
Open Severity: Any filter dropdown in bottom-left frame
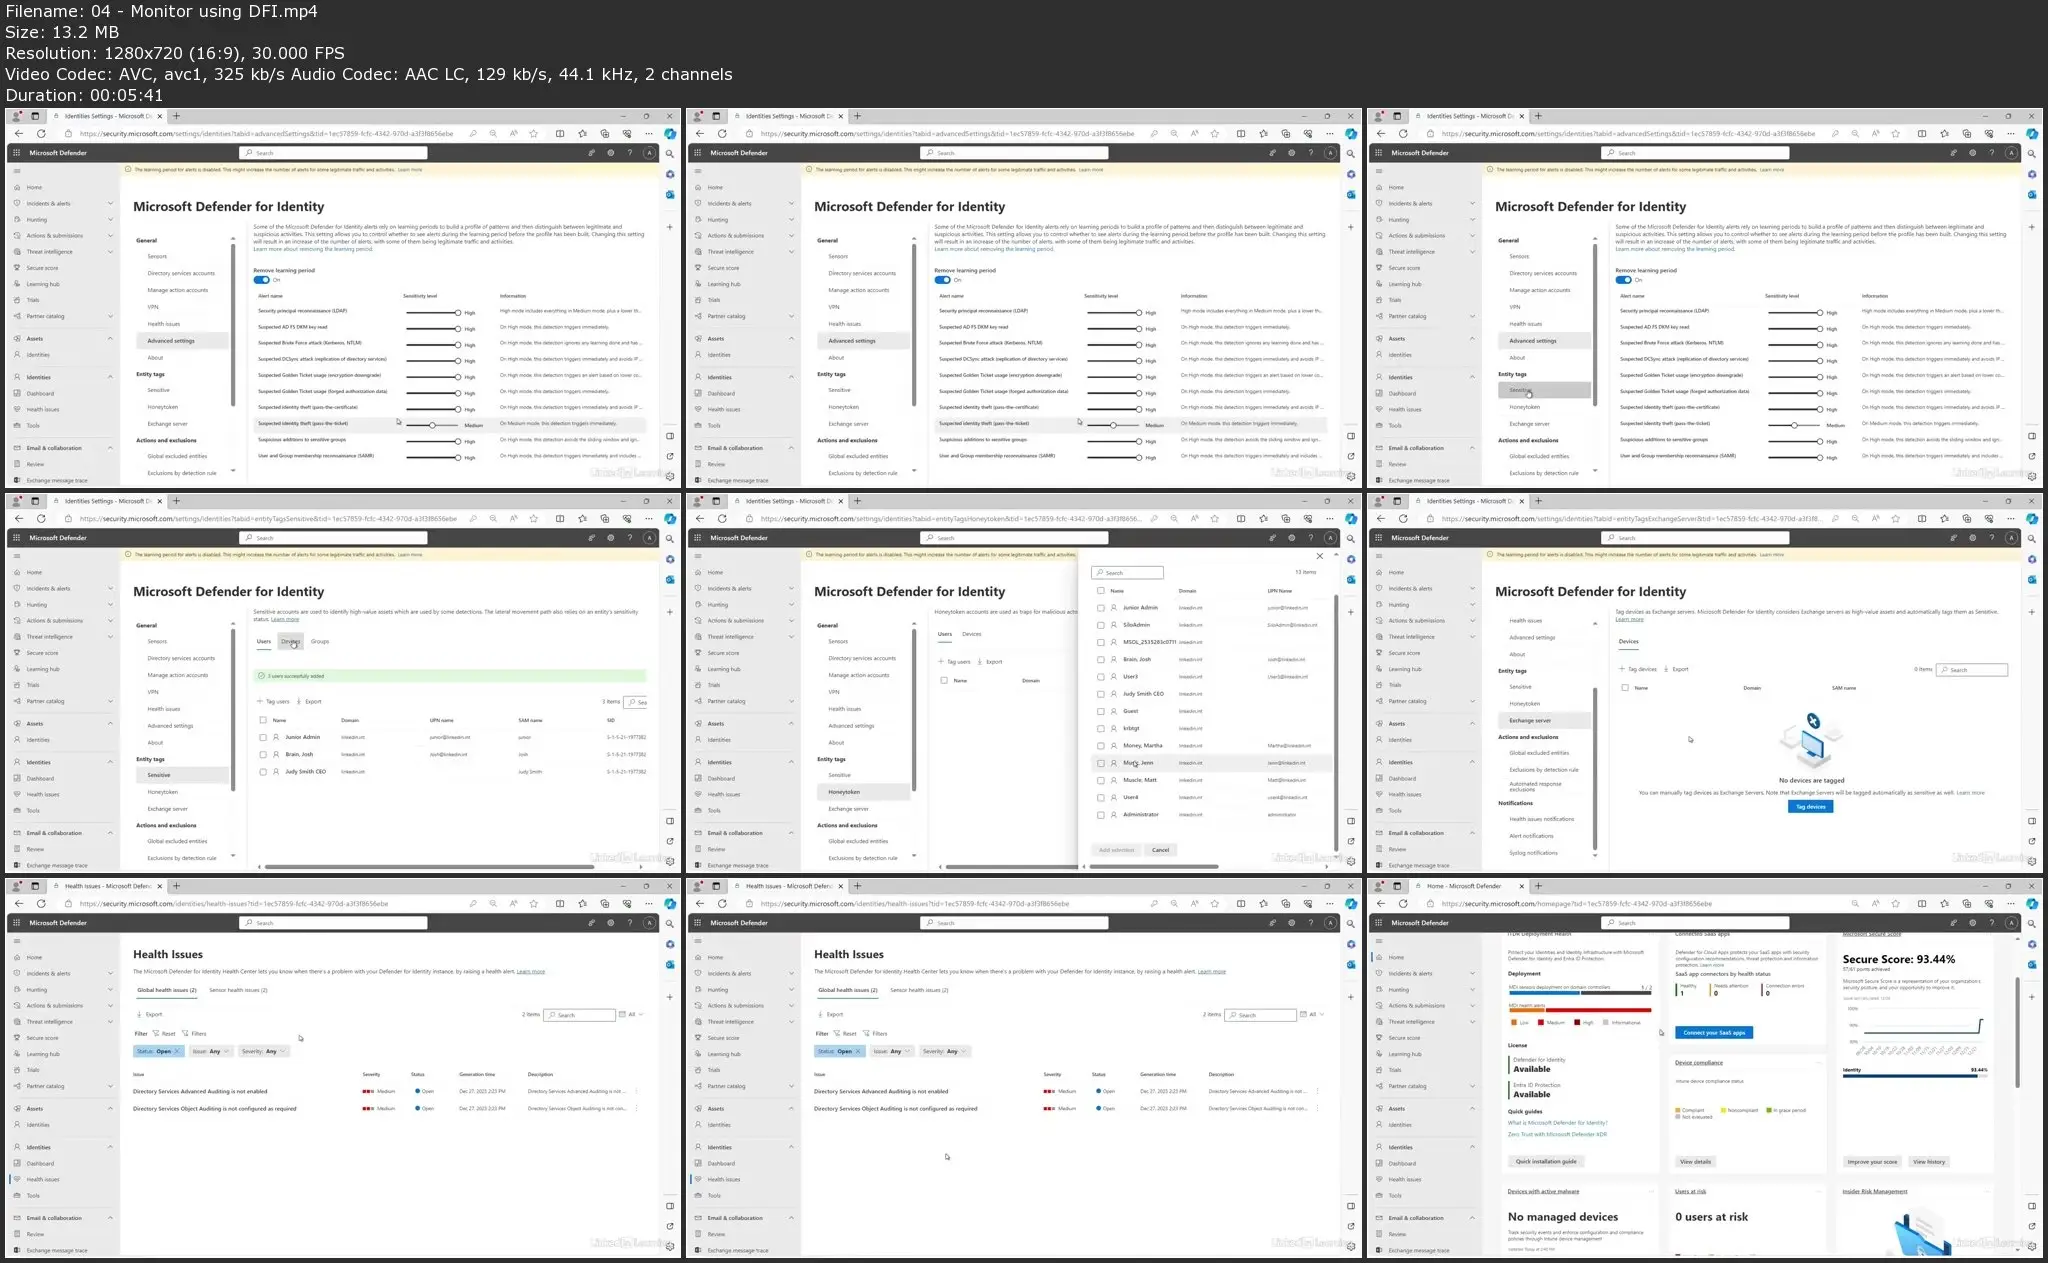[264, 1051]
